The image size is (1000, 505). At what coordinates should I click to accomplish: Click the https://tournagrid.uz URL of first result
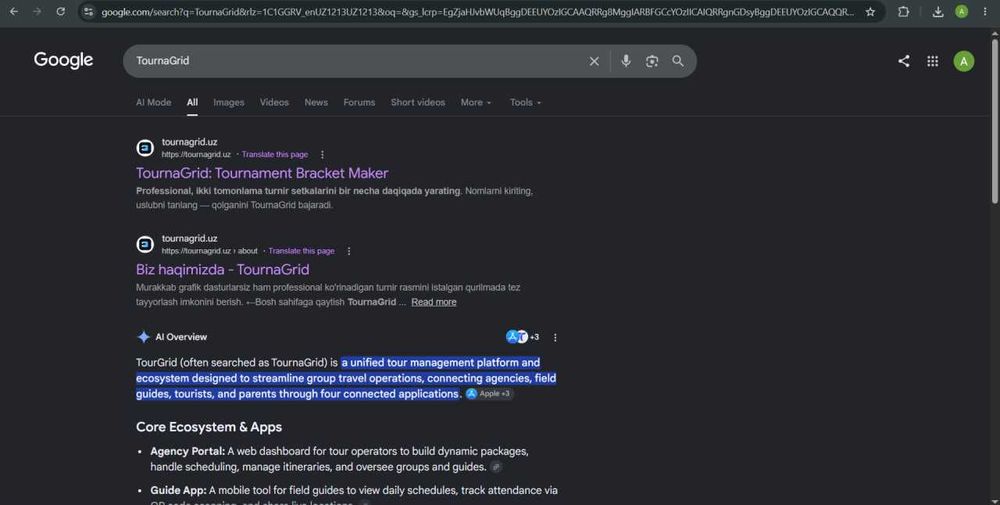click(x=196, y=154)
